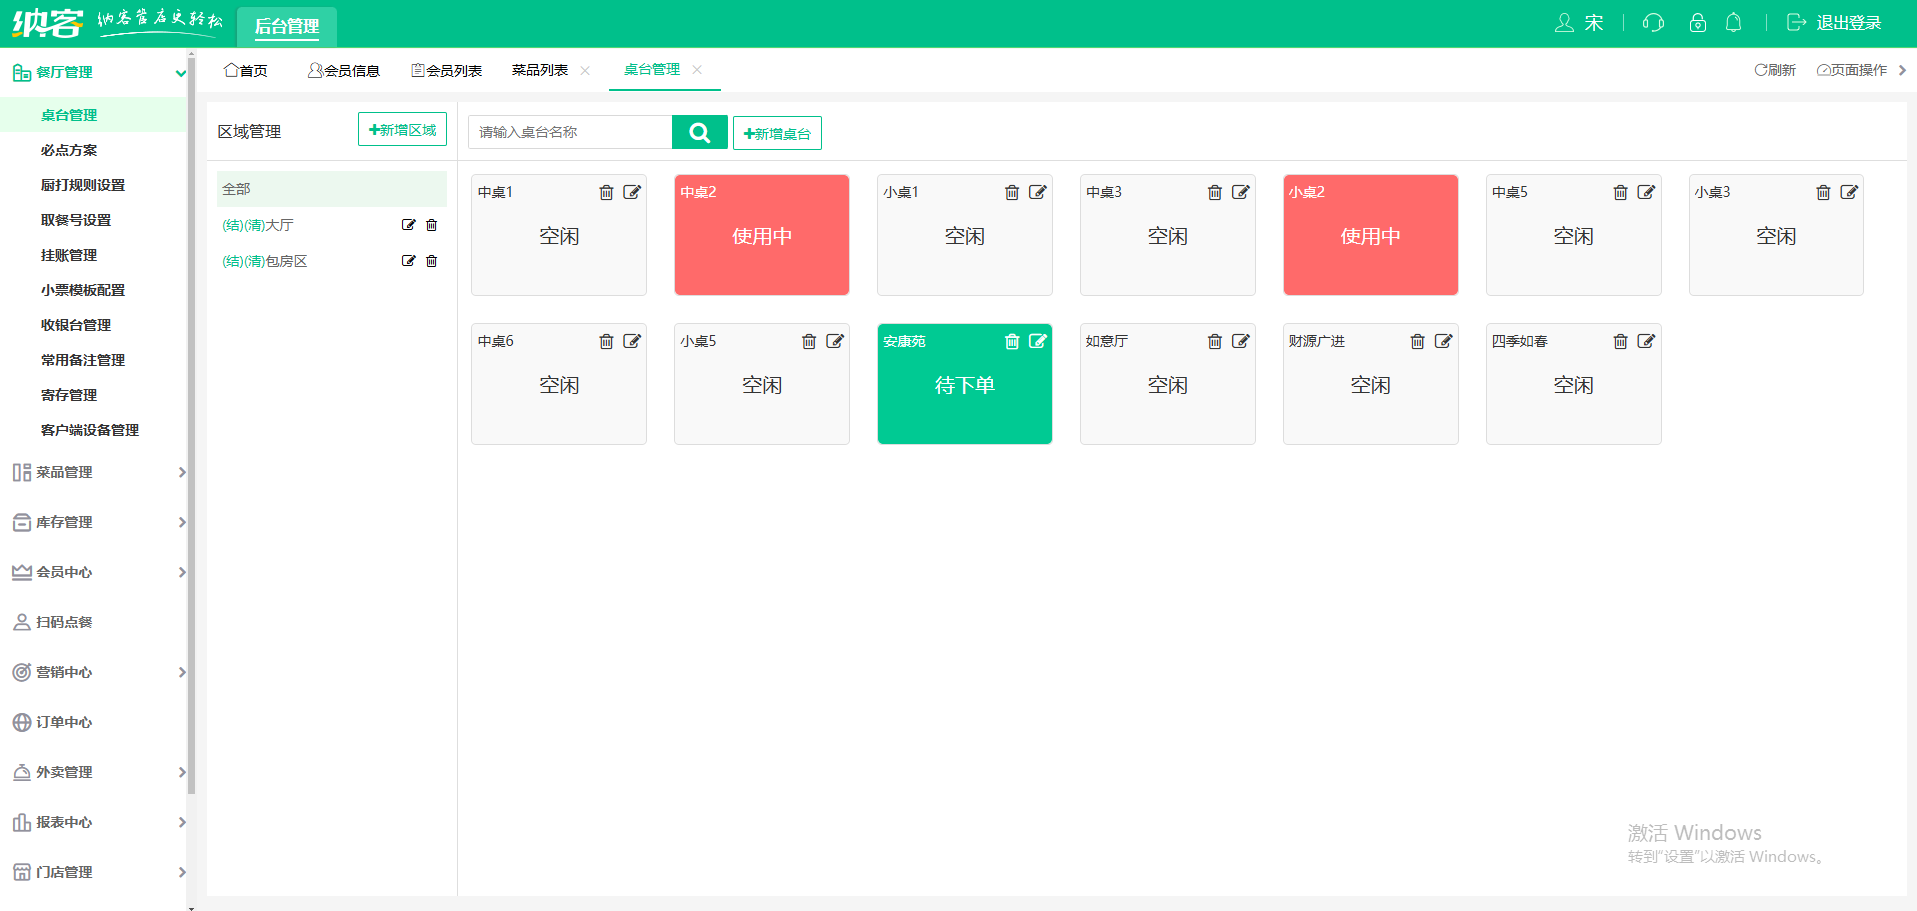Expand the 菜品管理 sidebar menu
Viewport: 1917px width, 911px height.
click(97, 472)
